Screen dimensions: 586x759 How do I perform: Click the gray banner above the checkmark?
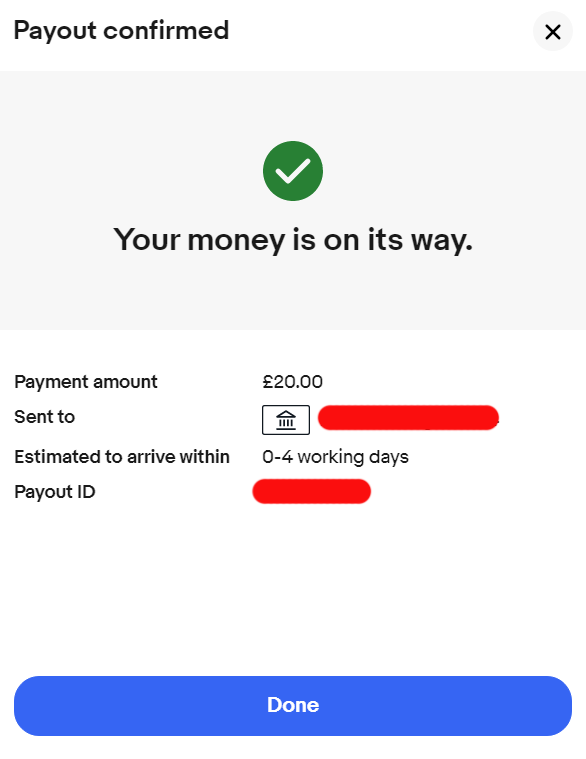click(x=293, y=104)
